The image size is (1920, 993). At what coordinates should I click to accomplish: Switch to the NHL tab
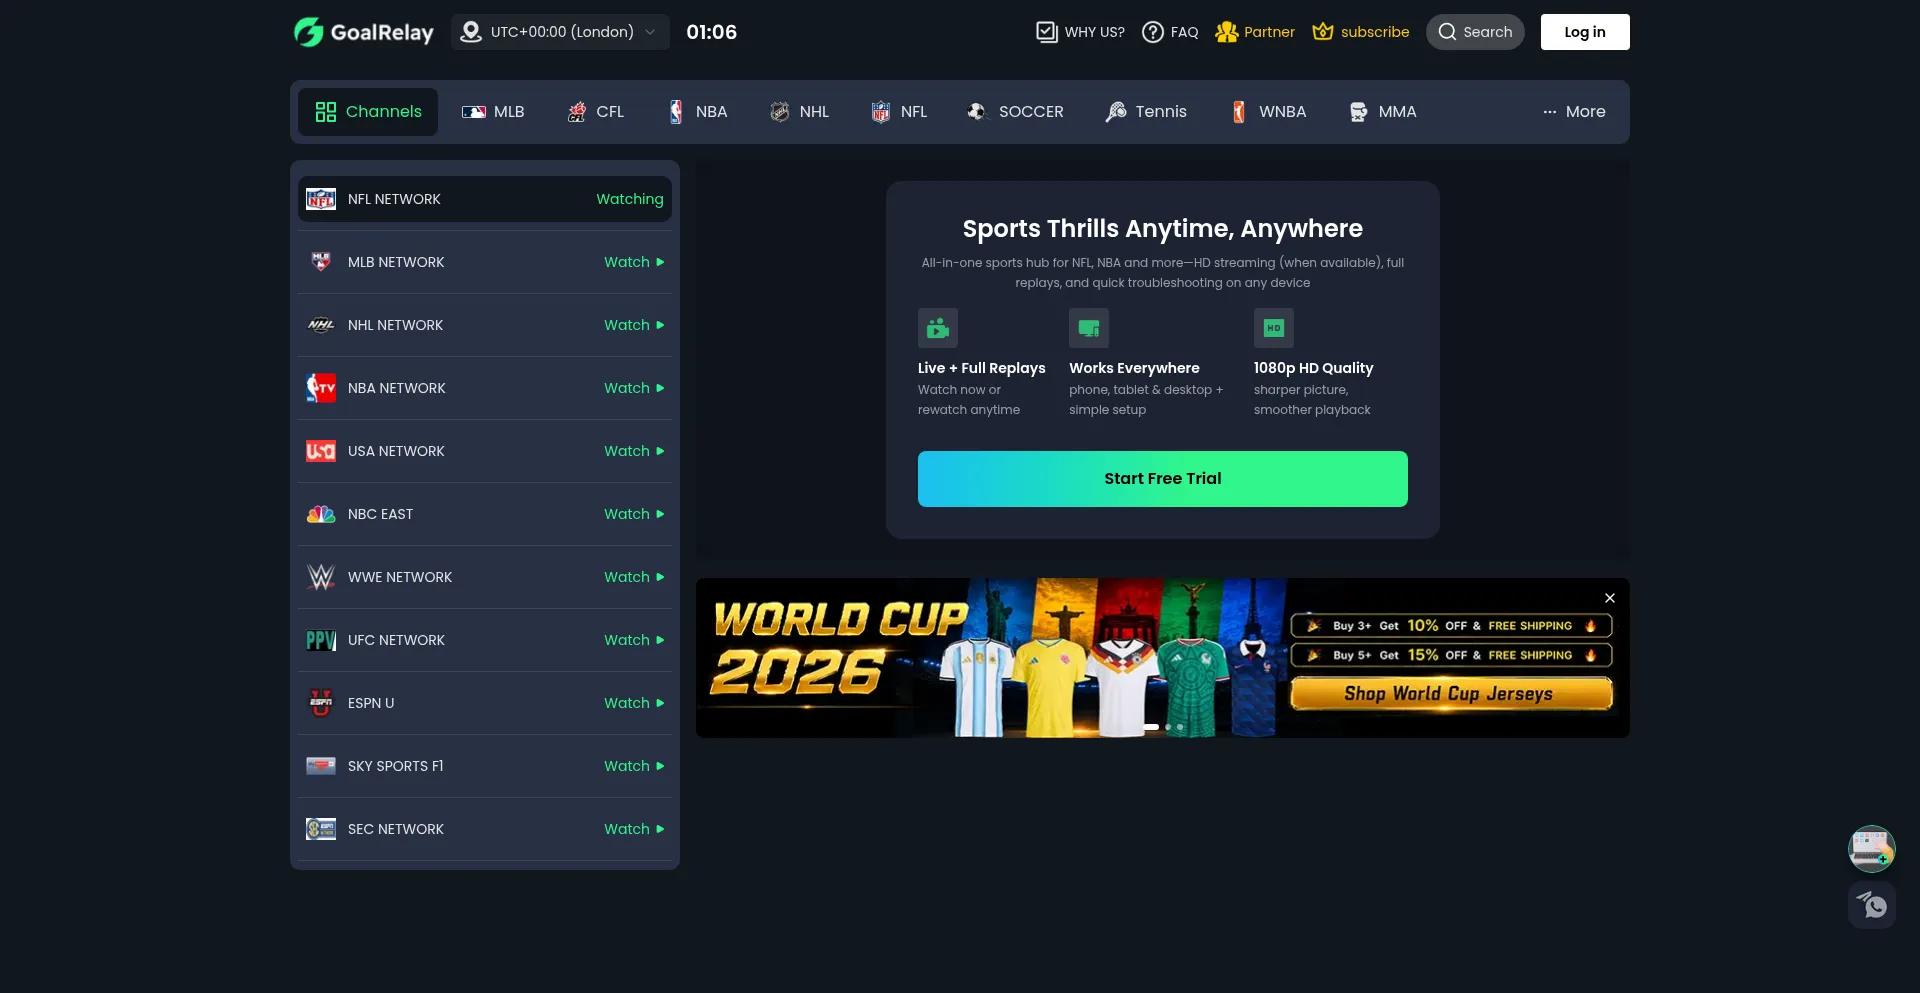pyautogui.click(x=799, y=112)
